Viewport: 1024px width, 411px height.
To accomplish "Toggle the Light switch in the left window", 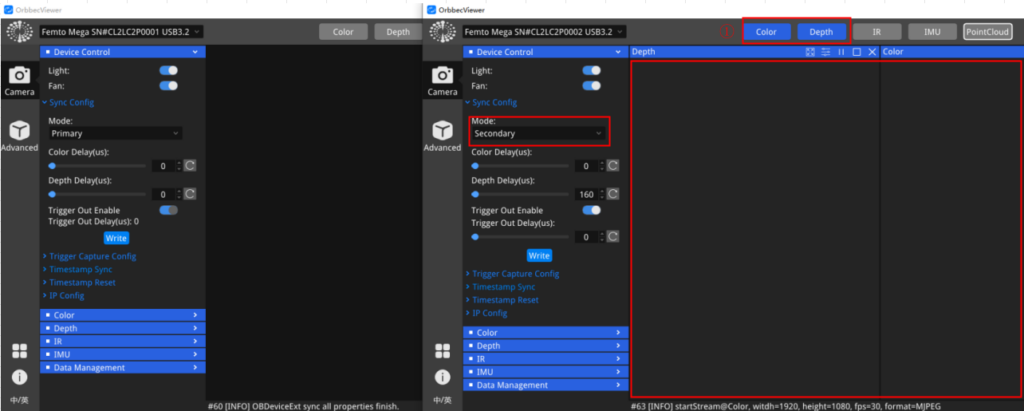I will pyautogui.click(x=169, y=71).
